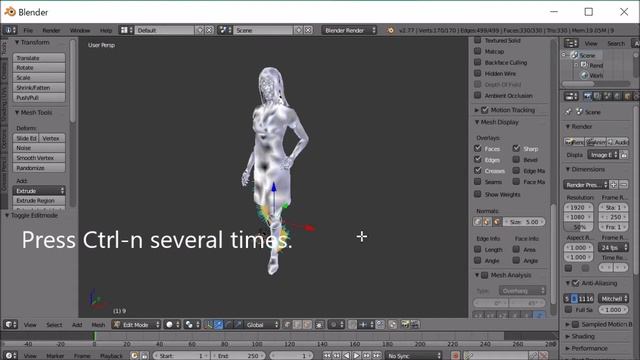
Task: Click the vertex normals display icon
Action: tap(478, 222)
